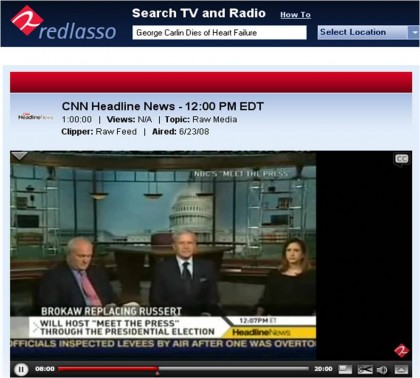
Task: Click the screen layout icon beside 20:00
Action: click(345, 369)
